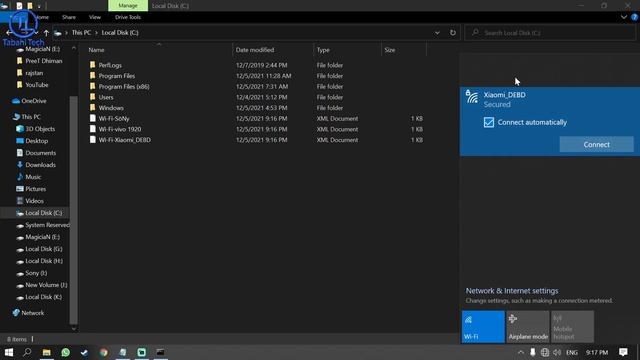Select New Volume drive in navigation pane

pos(42,285)
